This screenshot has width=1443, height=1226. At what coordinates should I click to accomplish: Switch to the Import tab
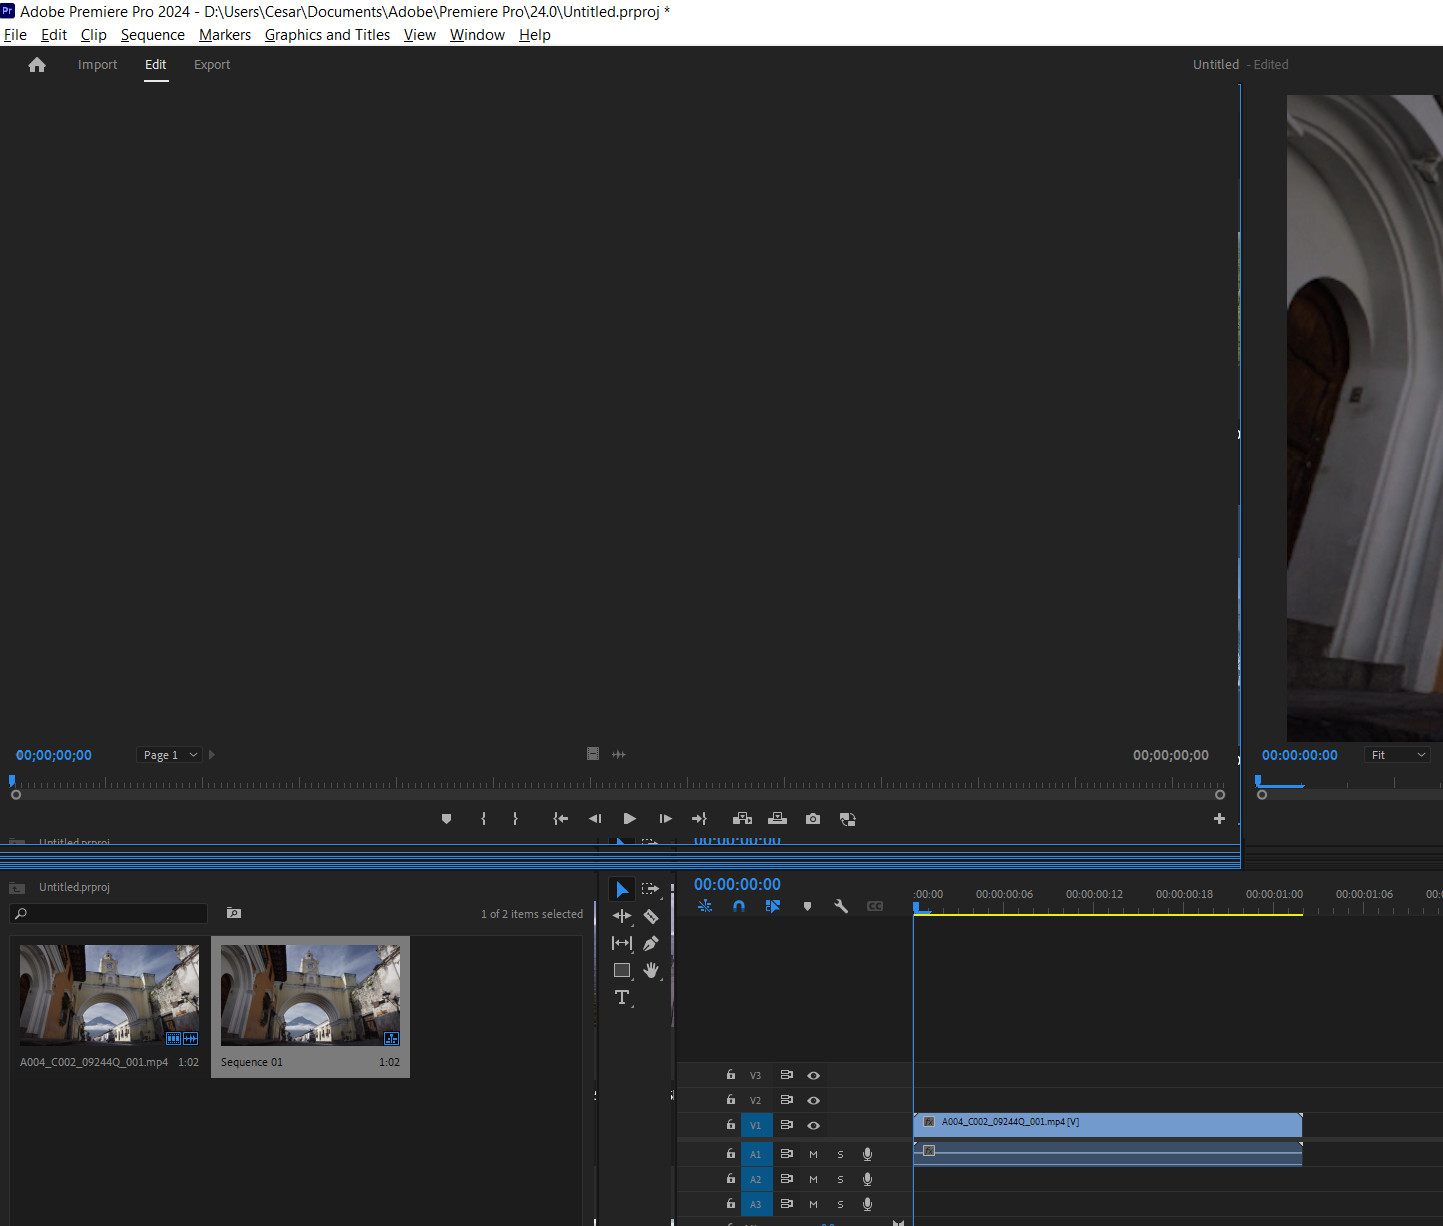coord(97,64)
